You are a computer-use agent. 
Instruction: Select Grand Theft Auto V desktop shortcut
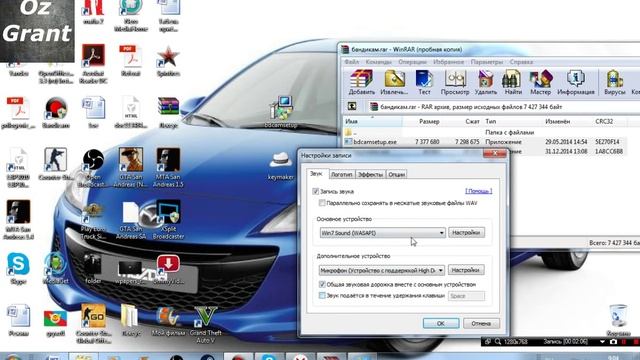click(205, 324)
